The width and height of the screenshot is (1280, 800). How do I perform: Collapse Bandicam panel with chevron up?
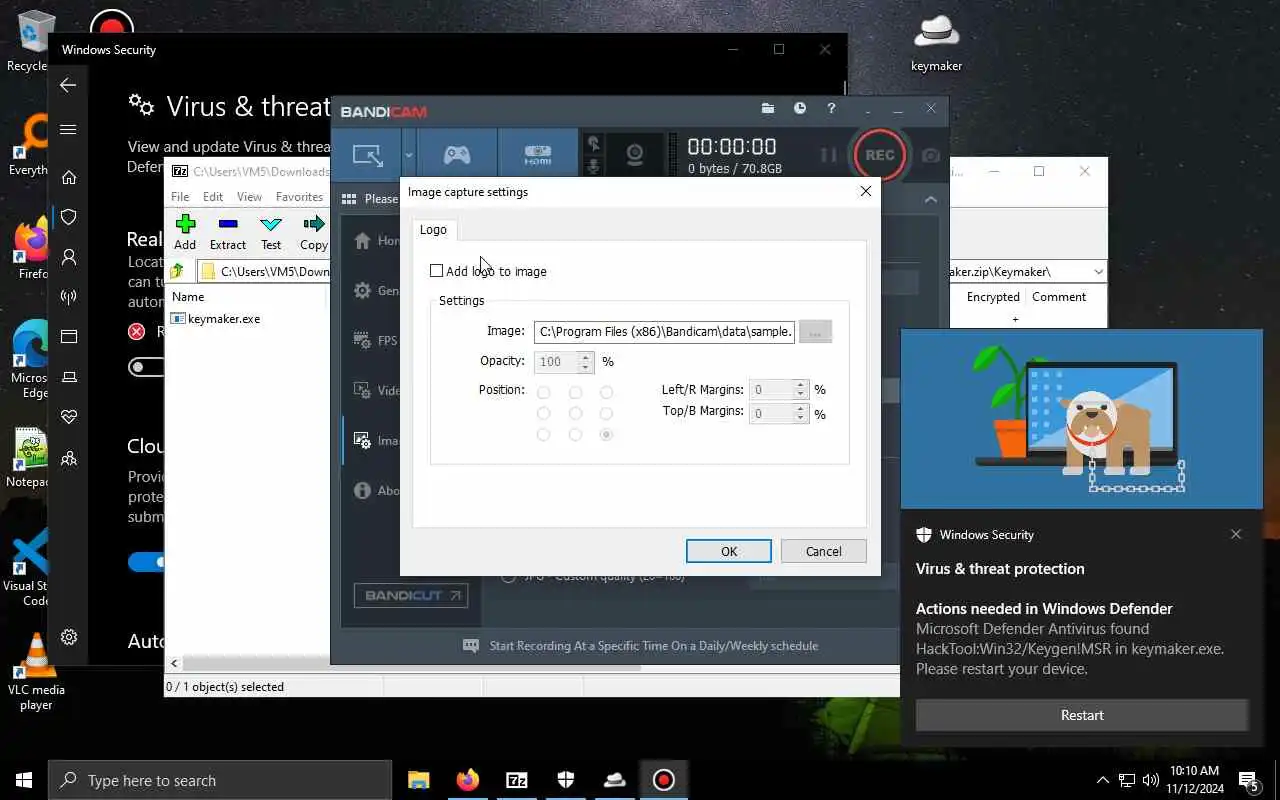click(x=931, y=199)
